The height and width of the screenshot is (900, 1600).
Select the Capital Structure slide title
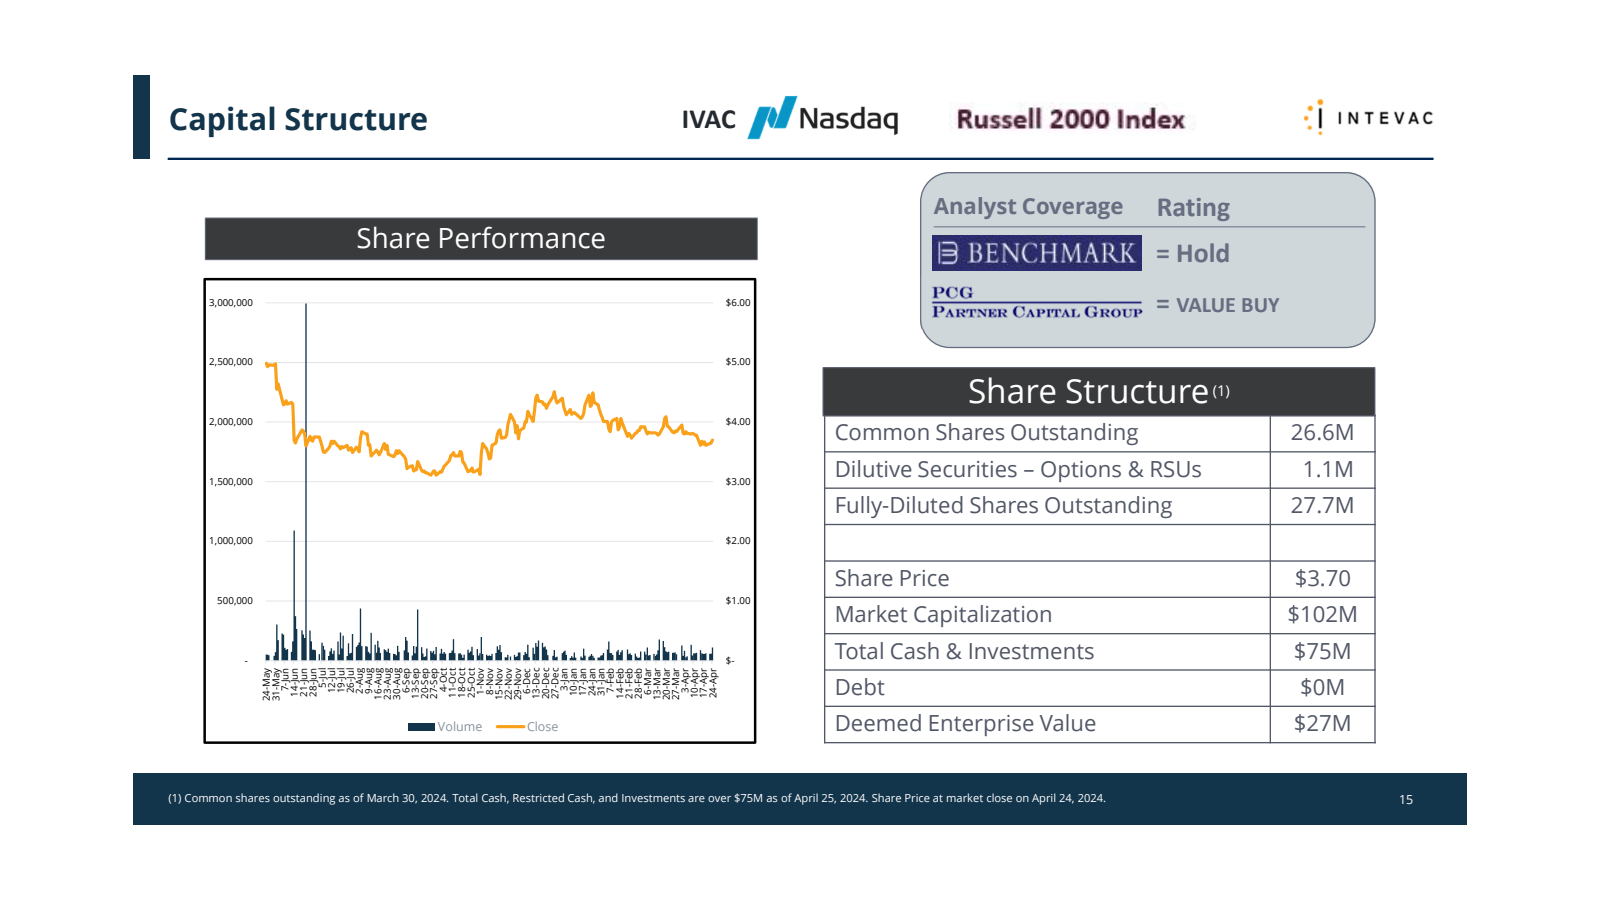(298, 119)
